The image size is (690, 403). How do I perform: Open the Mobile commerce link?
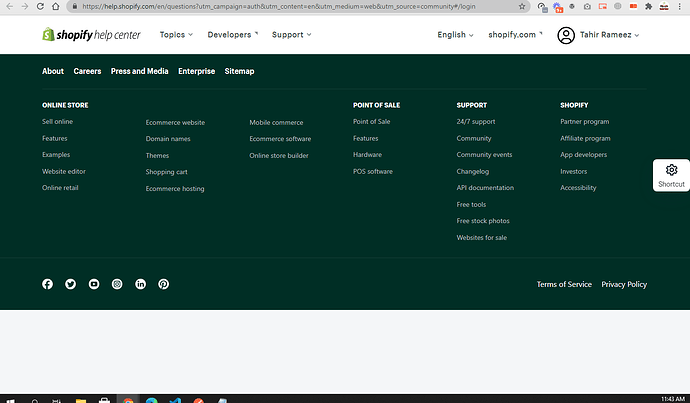[276, 122]
